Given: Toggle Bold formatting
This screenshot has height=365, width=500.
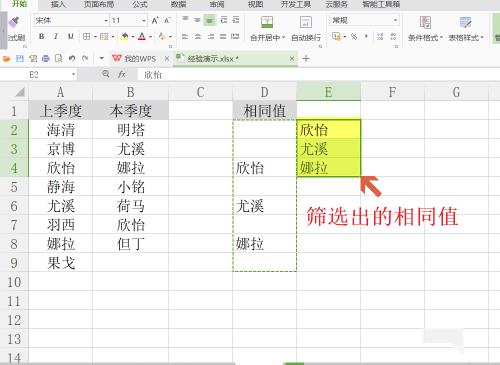Looking at the screenshot, I should click(42, 36).
